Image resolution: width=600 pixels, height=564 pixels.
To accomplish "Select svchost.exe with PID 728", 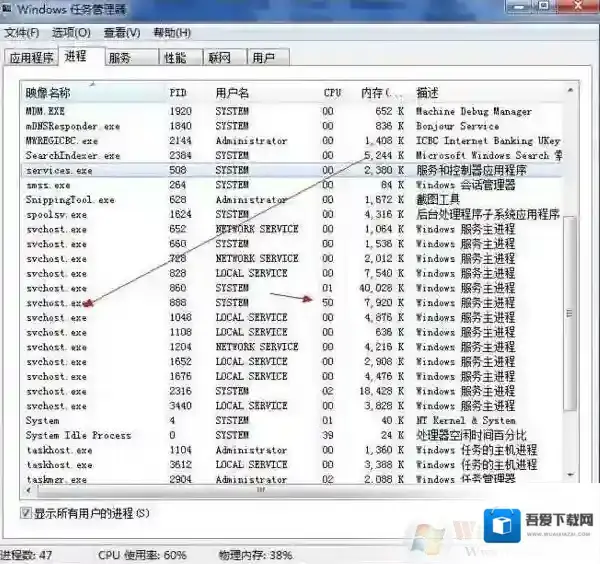I will click(292, 259).
